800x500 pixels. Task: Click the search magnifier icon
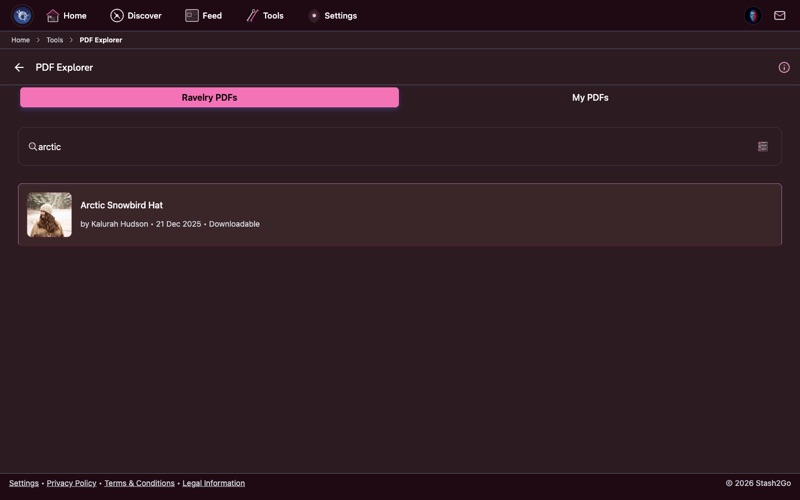point(32,147)
